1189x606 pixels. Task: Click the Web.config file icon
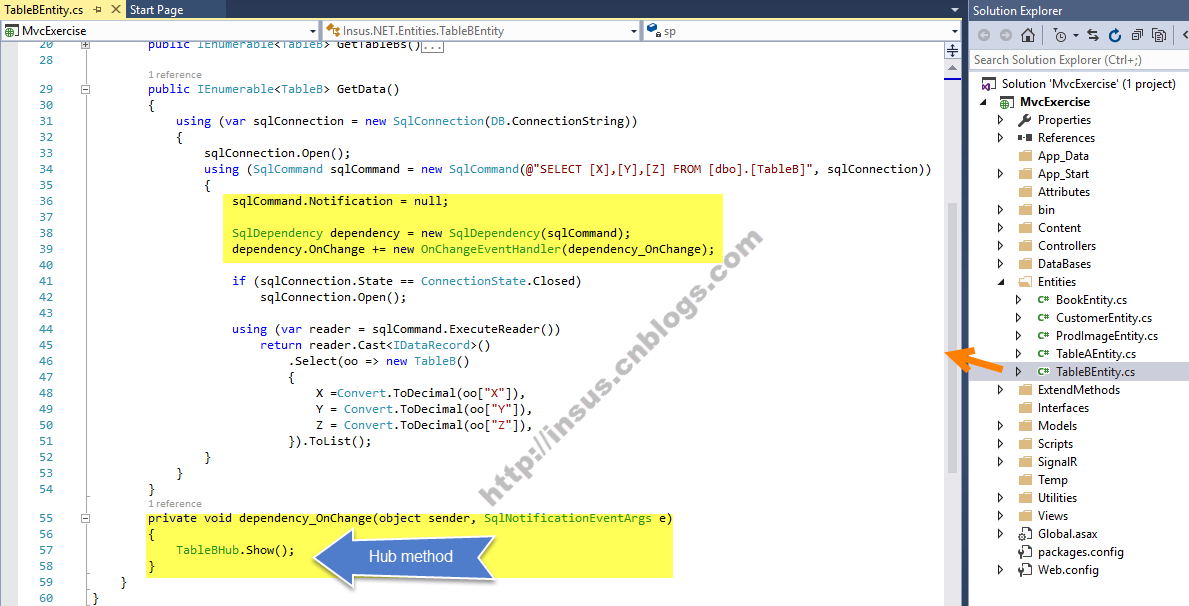[1025, 570]
